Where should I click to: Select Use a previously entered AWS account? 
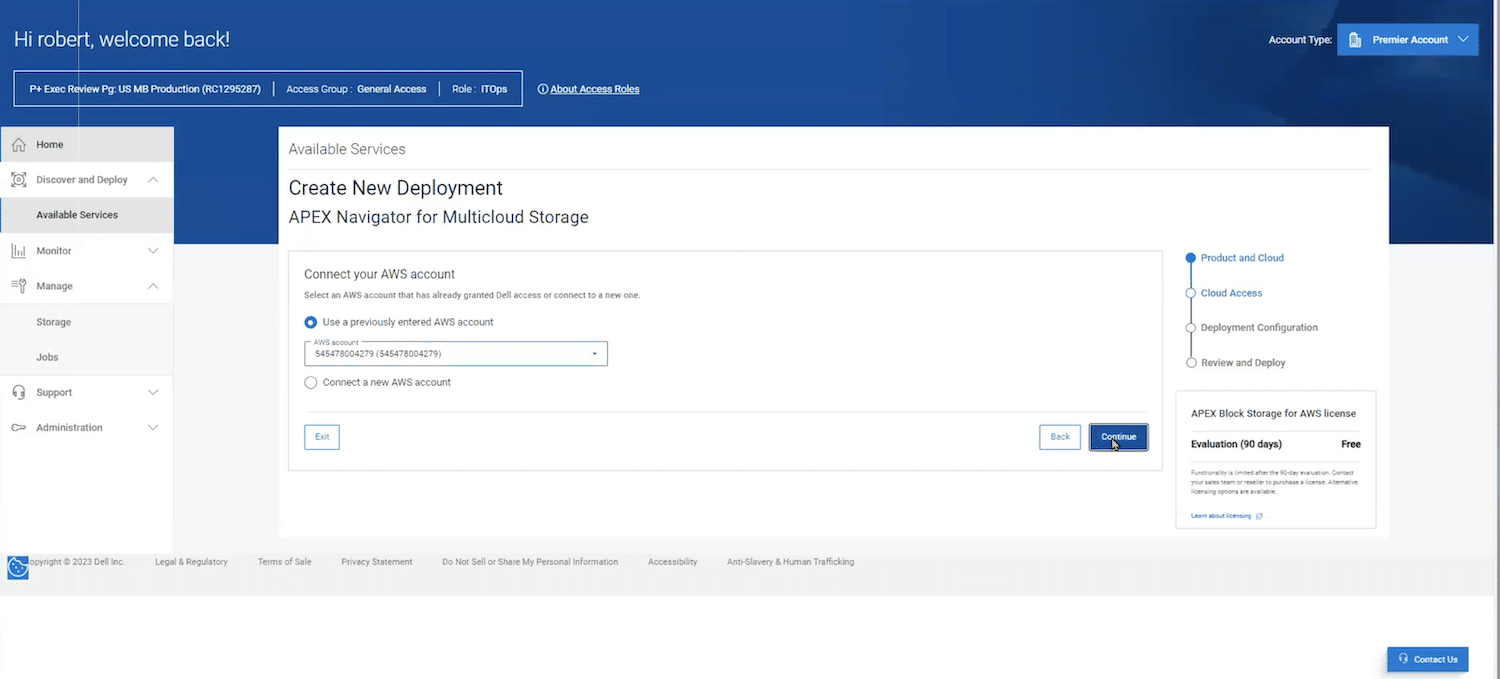click(311, 322)
